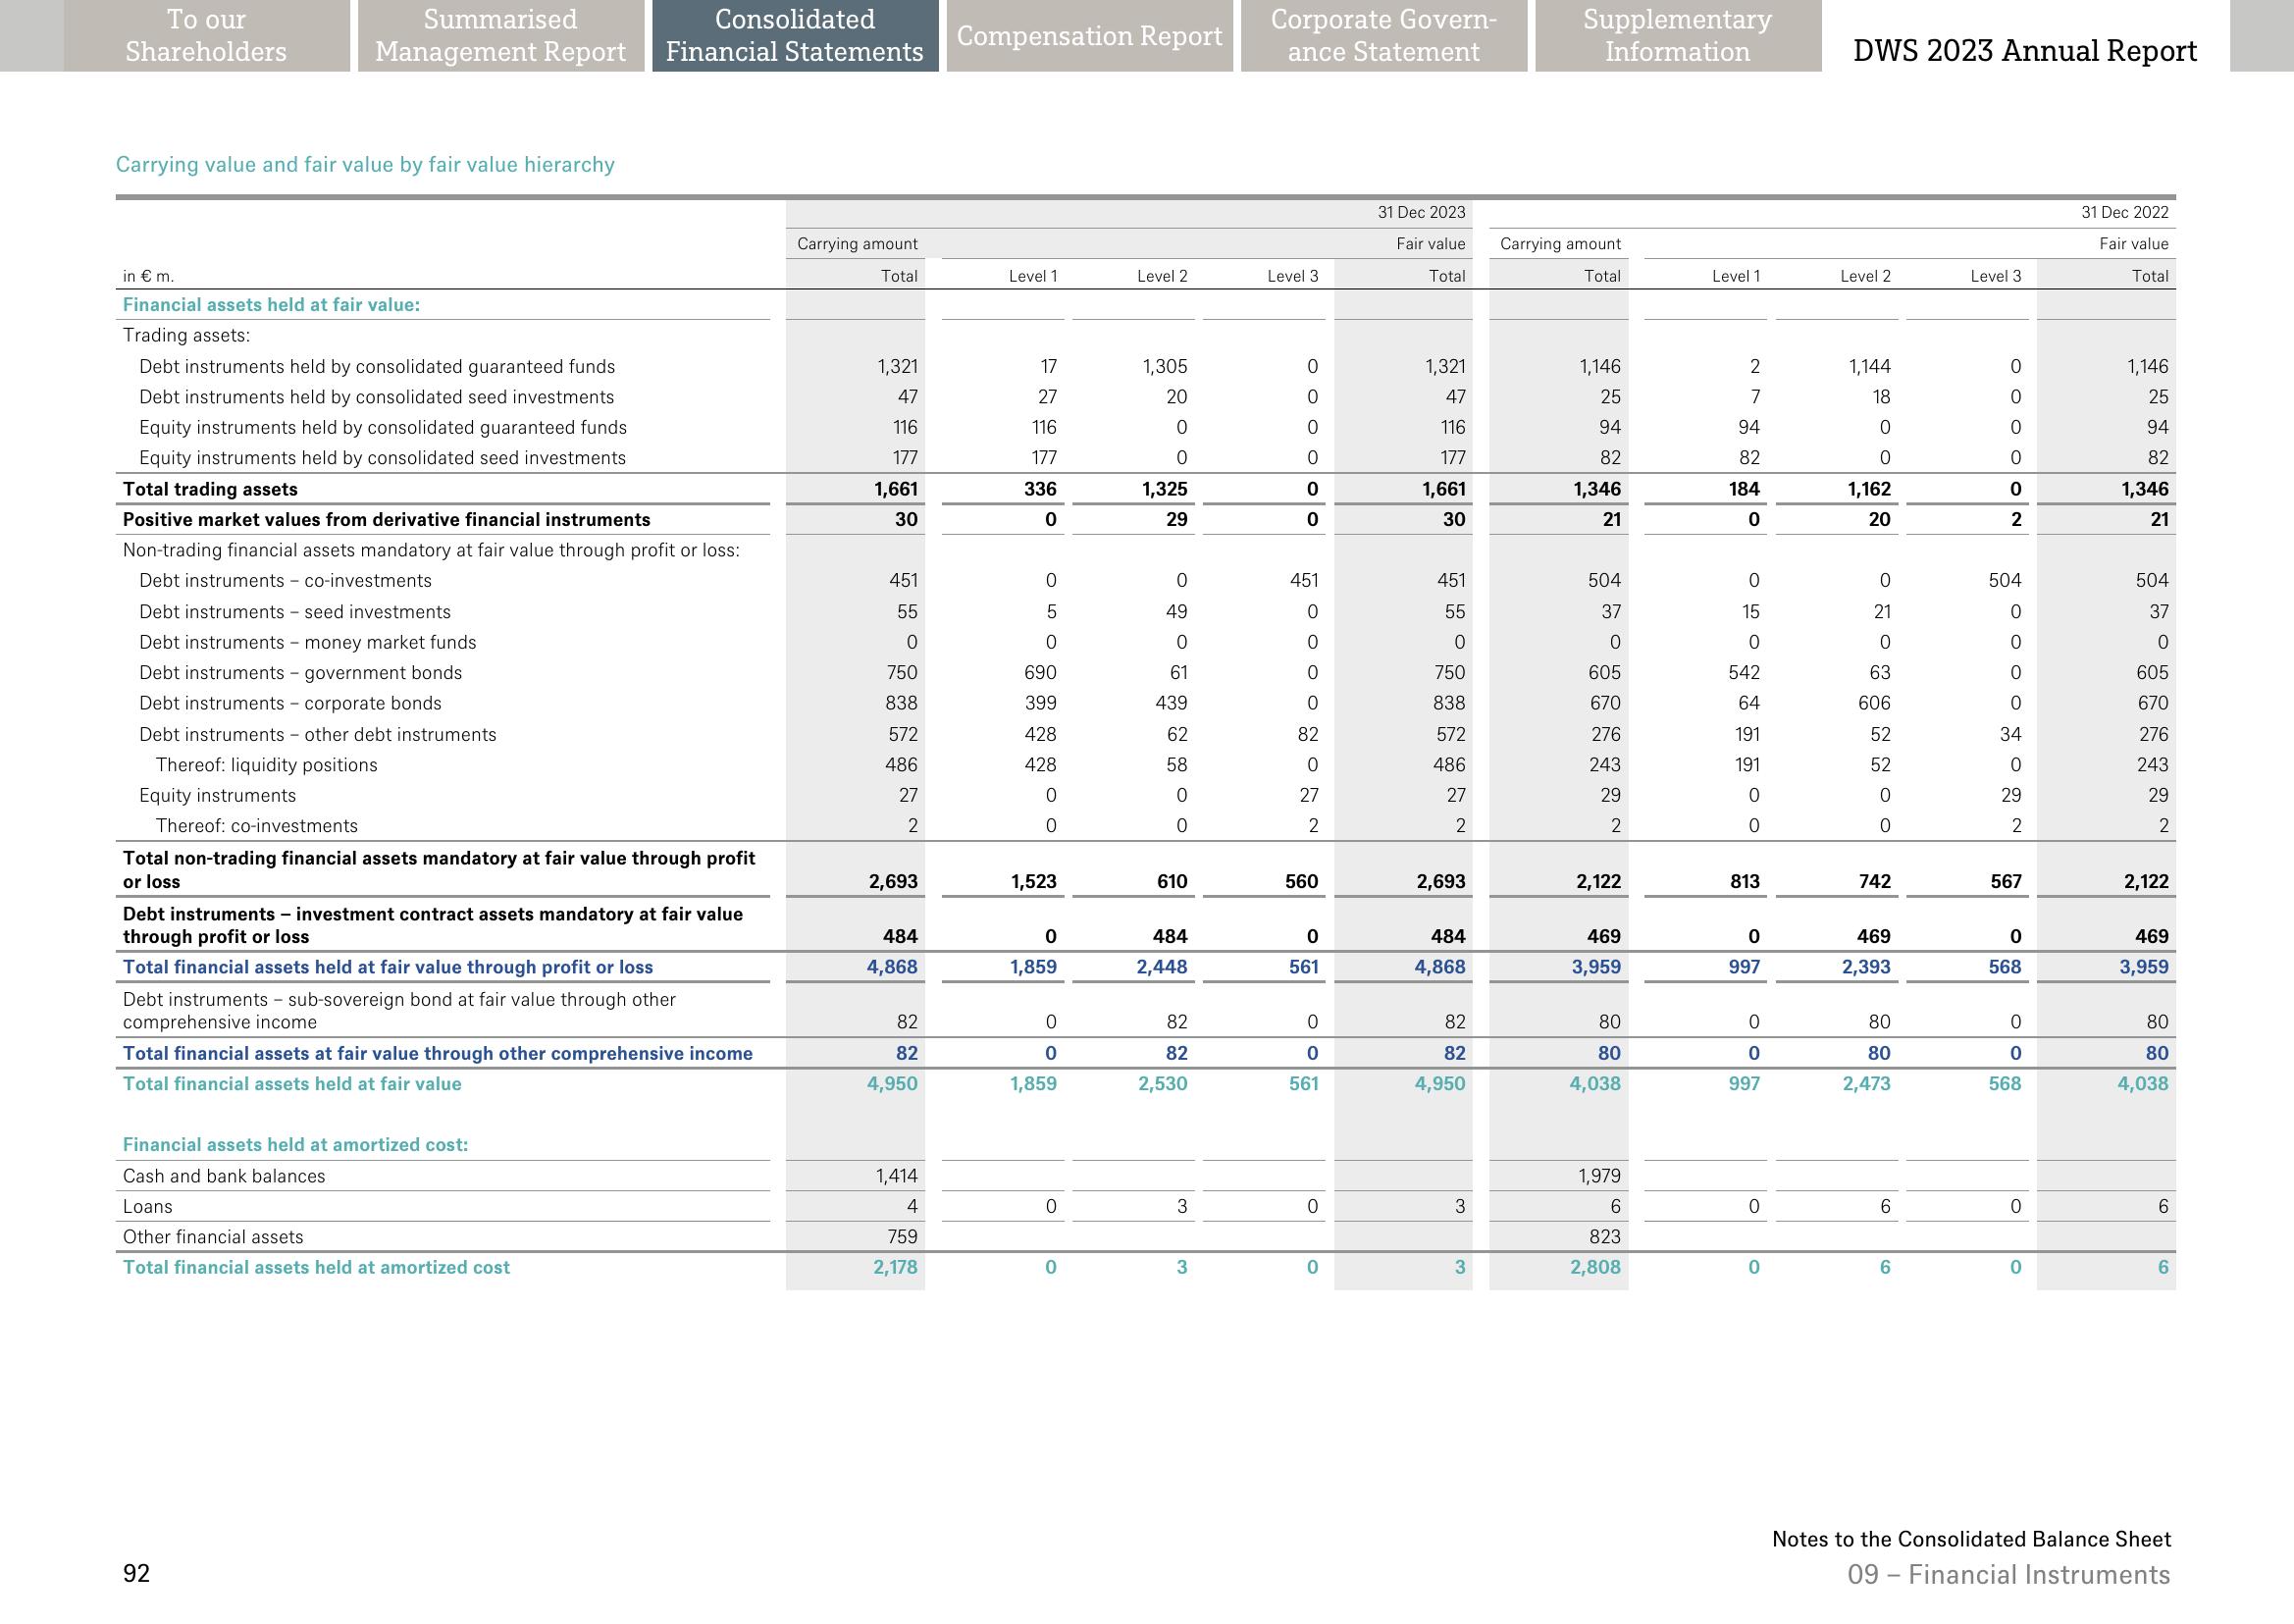The image size is (2294, 1624).
Task: Open the Compensation Report tab
Action: [1089, 36]
